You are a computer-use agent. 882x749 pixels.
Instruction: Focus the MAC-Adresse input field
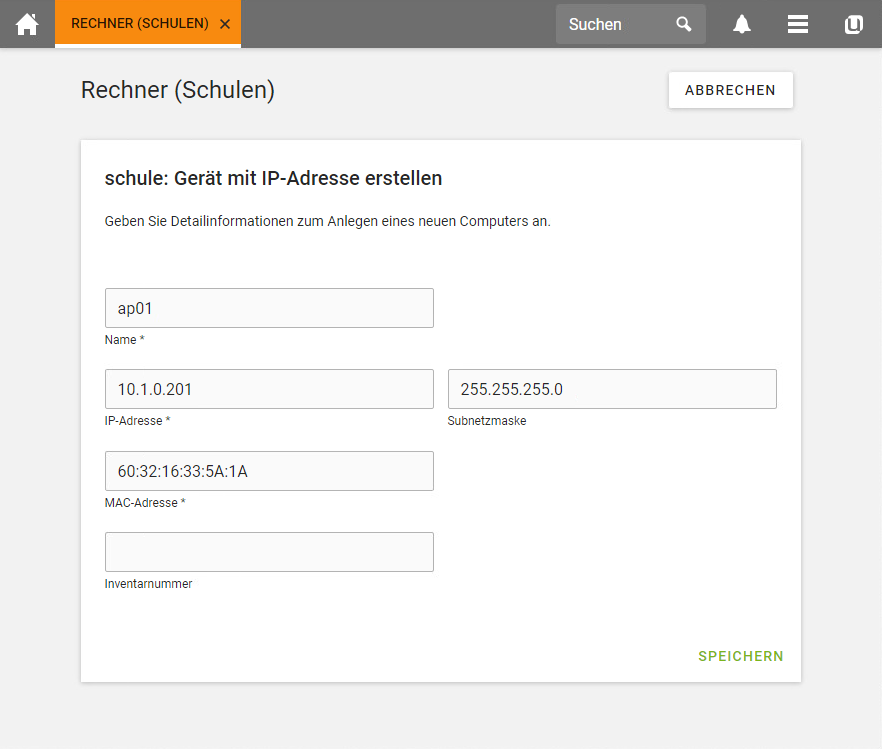pyautogui.click(x=269, y=471)
